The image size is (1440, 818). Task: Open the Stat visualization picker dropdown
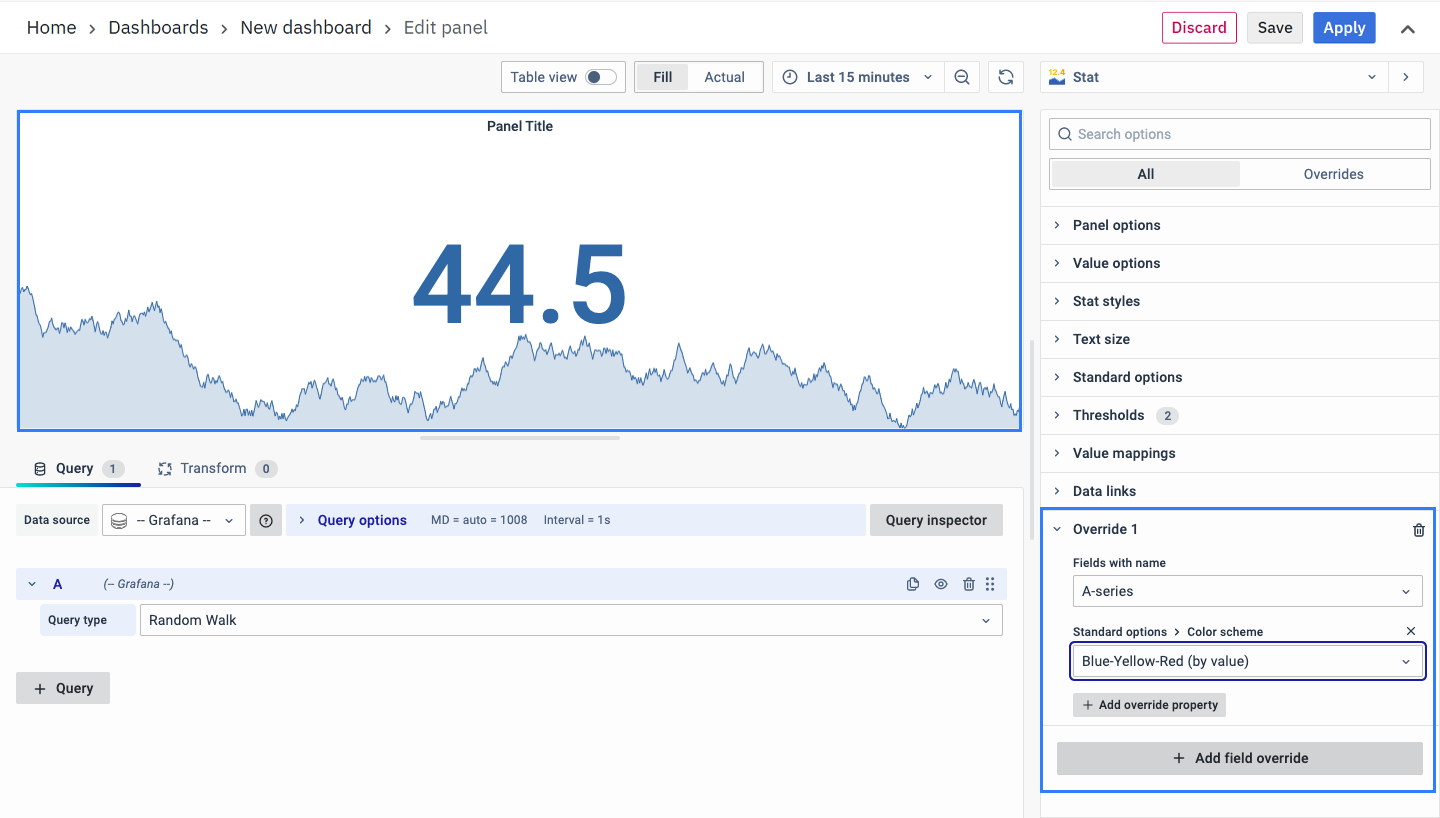pyautogui.click(x=1214, y=77)
